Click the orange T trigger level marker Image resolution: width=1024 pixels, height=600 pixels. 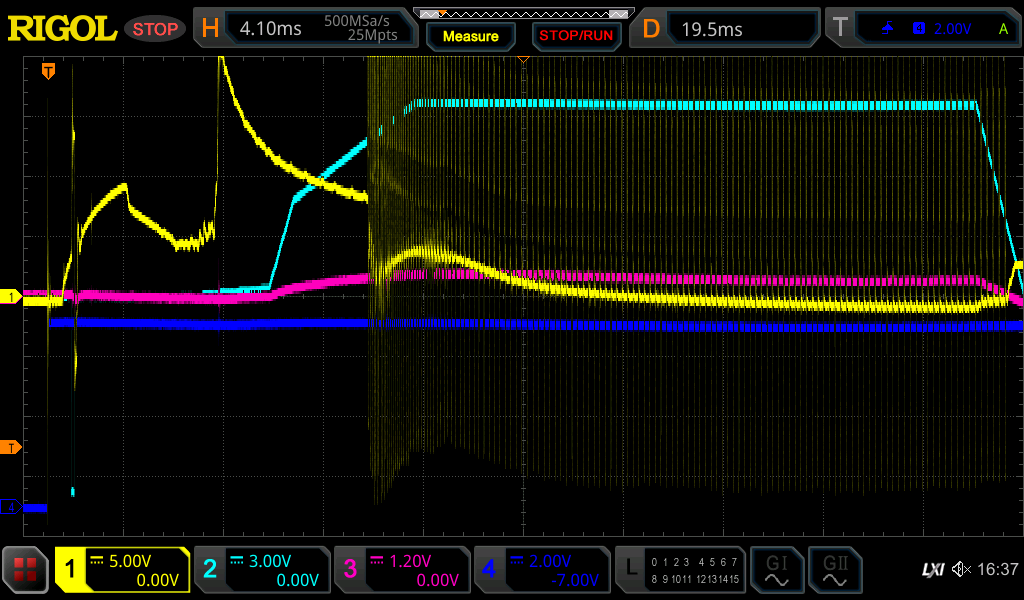[x=11, y=447]
